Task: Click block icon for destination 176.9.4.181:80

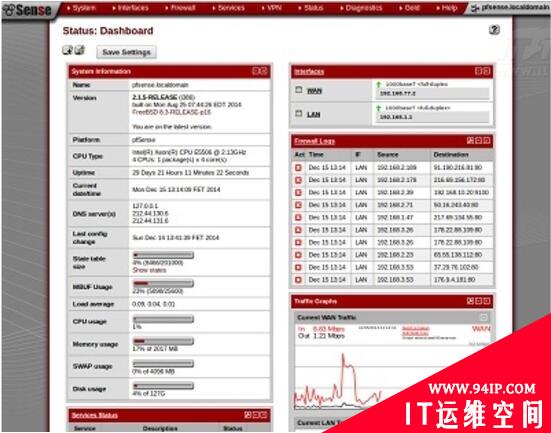Action: coord(298,280)
